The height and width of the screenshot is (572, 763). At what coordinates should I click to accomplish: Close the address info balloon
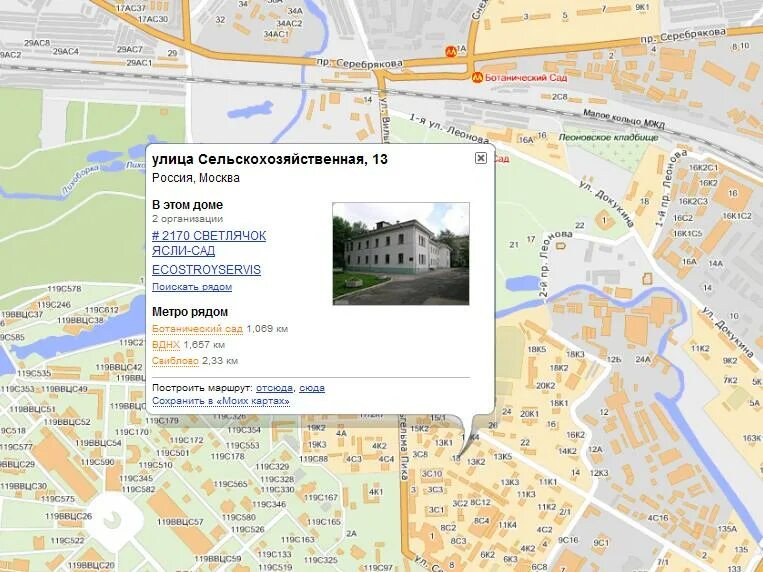(x=480, y=158)
